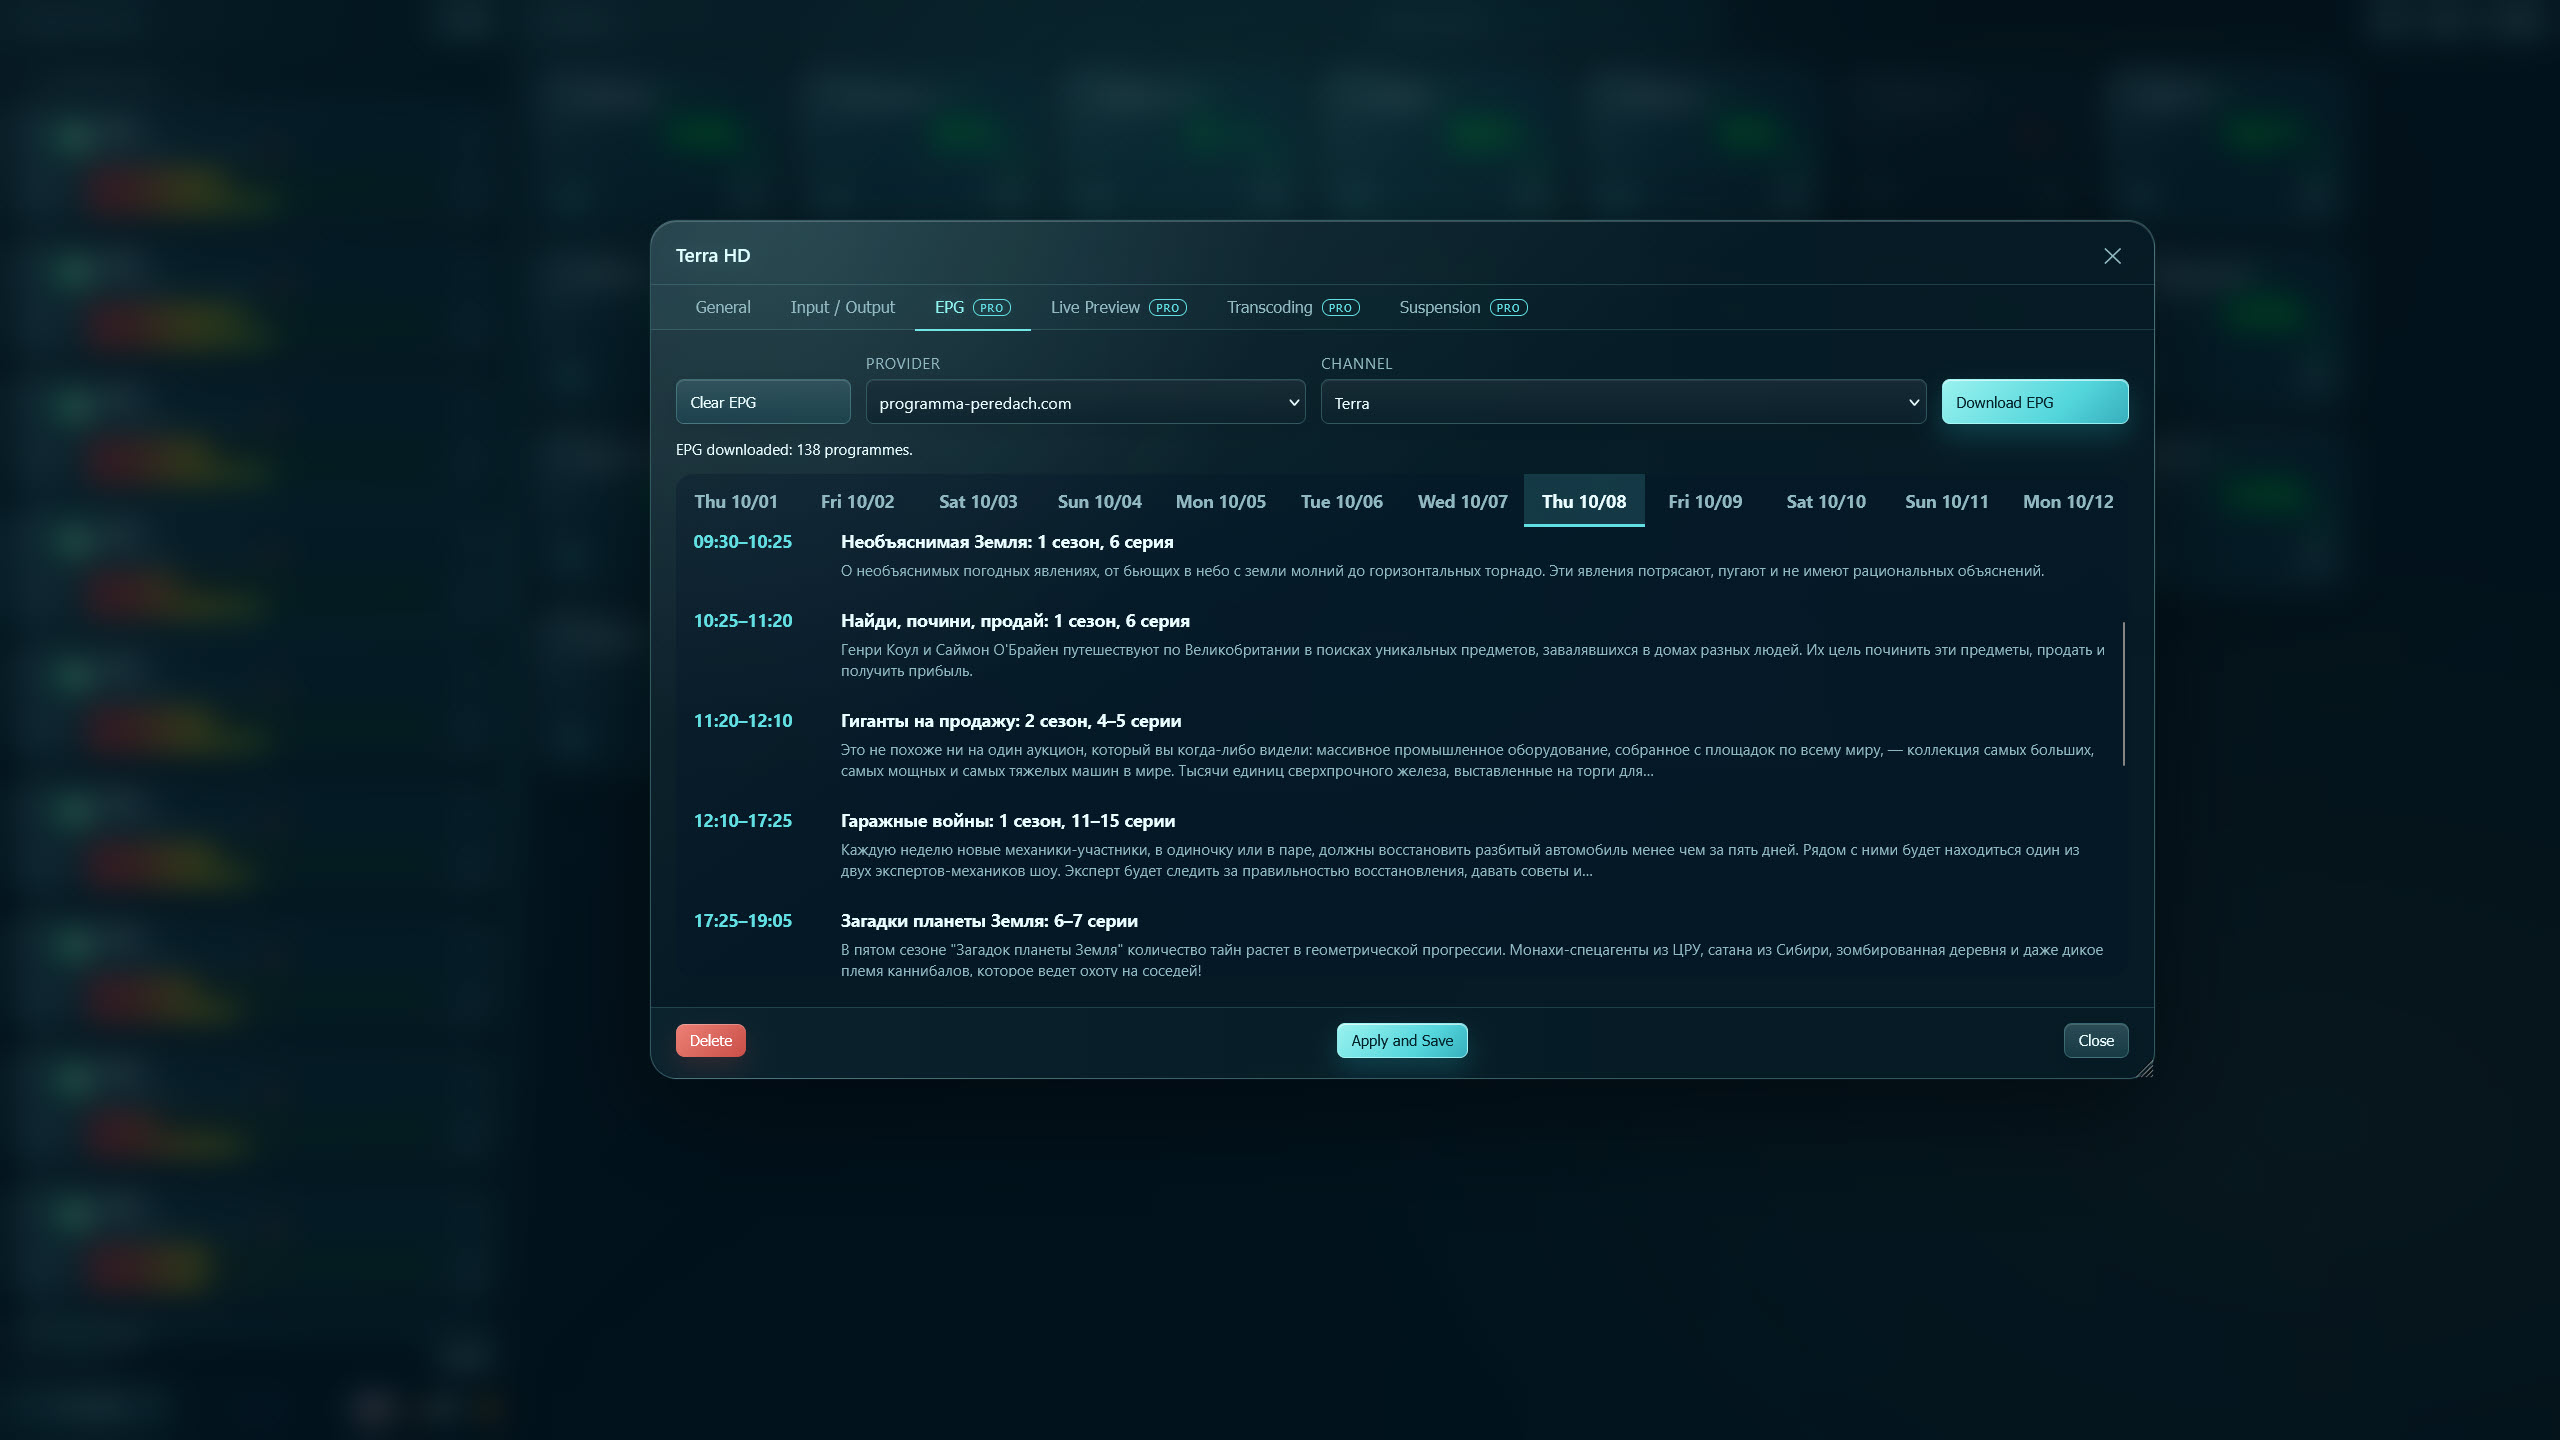Select the EPG tab
Image resolution: width=2560 pixels, height=1440 pixels.
pyautogui.click(x=972, y=307)
